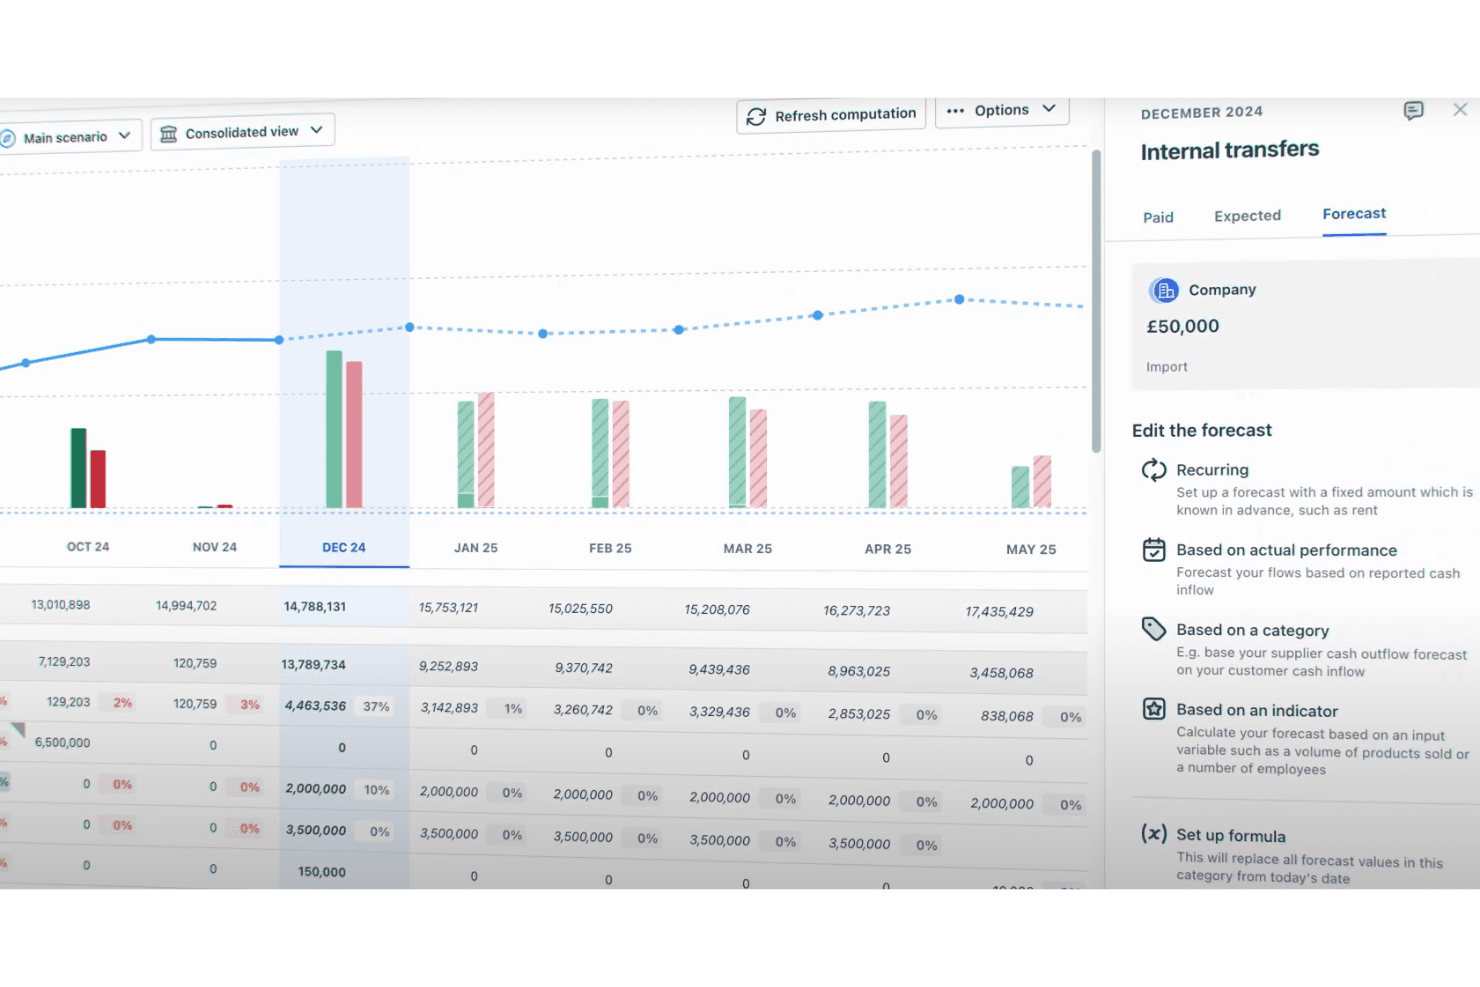Click the Import label under Company
The width and height of the screenshot is (1480, 987).
pyautogui.click(x=1167, y=367)
